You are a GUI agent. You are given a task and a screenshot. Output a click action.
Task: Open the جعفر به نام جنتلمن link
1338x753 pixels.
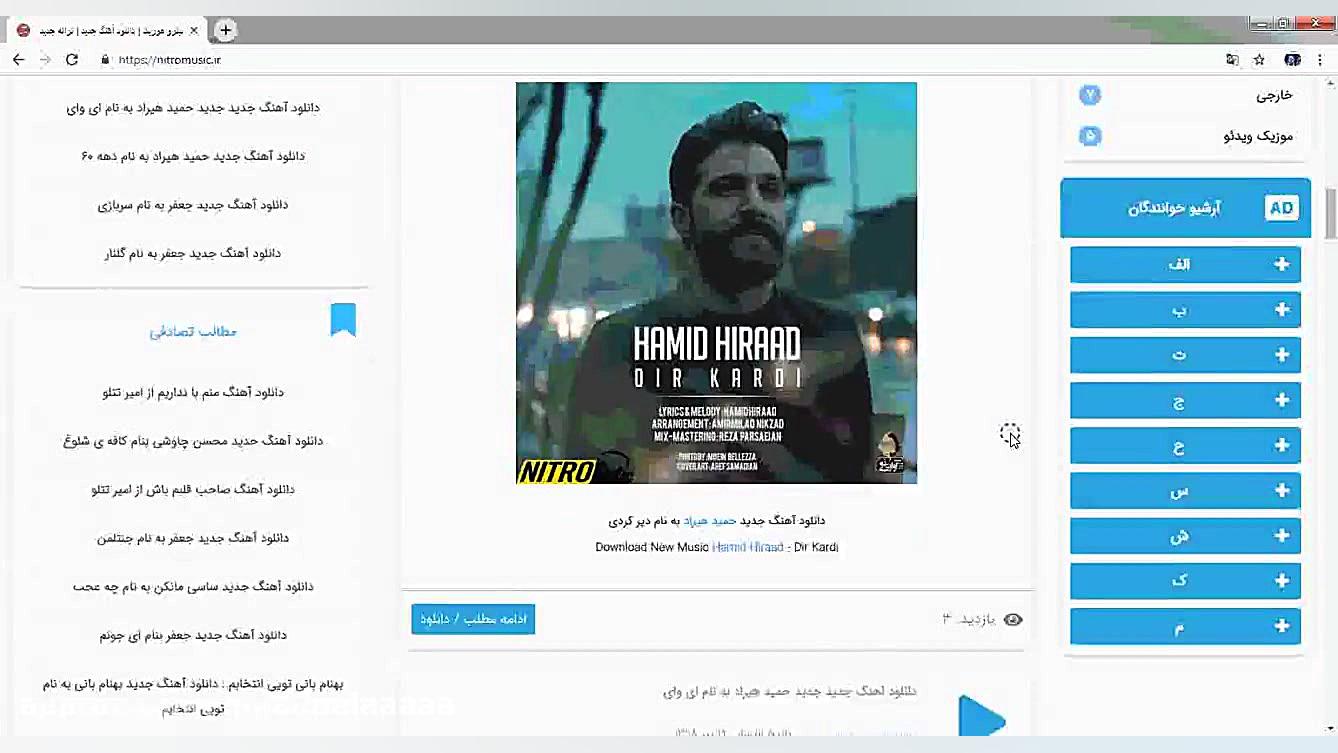pos(193,538)
